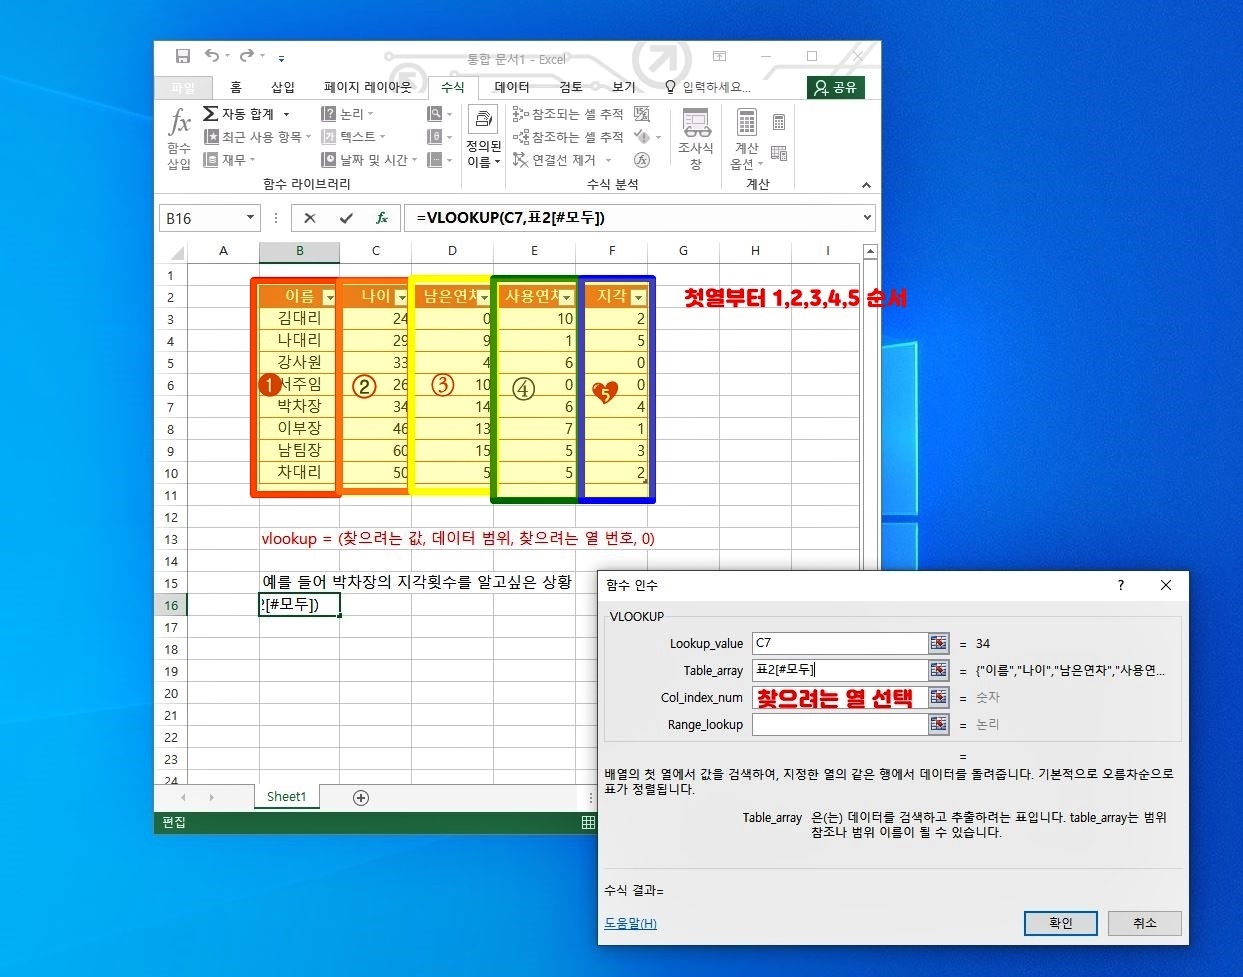Click Share (공유) button
The width and height of the screenshot is (1243, 977).
click(836, 87)
